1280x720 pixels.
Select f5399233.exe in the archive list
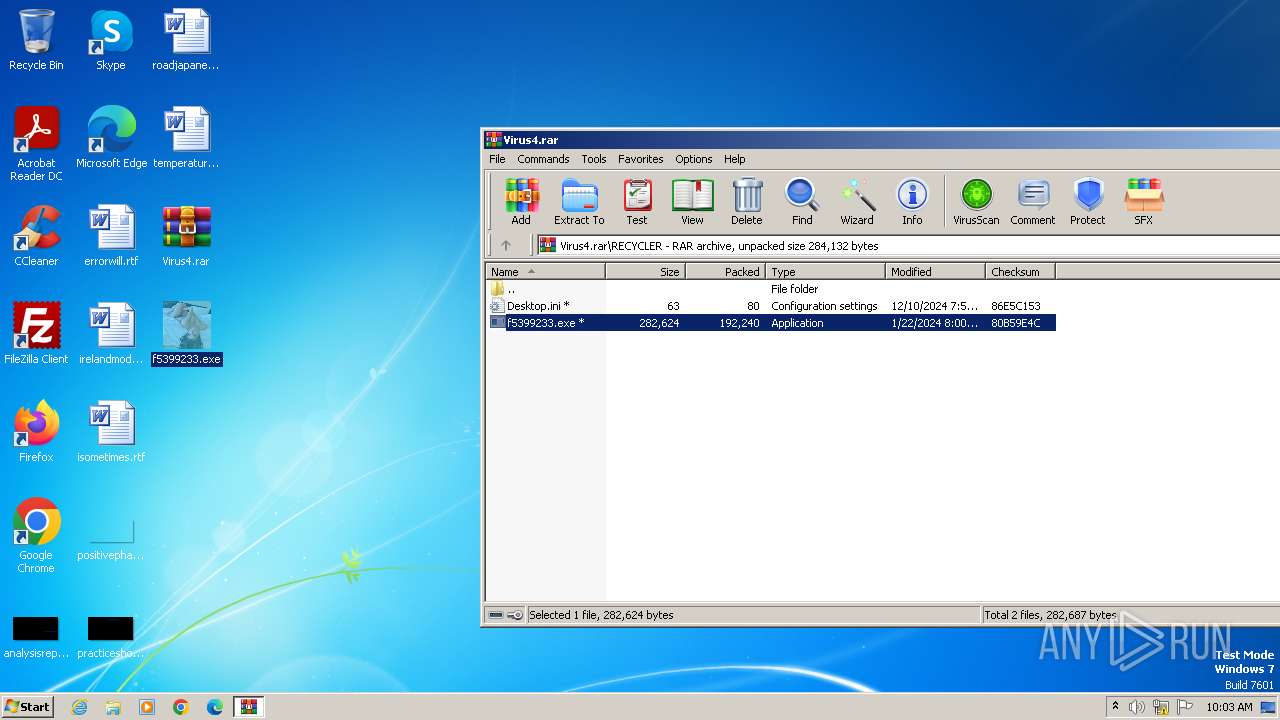pos(771,323)
